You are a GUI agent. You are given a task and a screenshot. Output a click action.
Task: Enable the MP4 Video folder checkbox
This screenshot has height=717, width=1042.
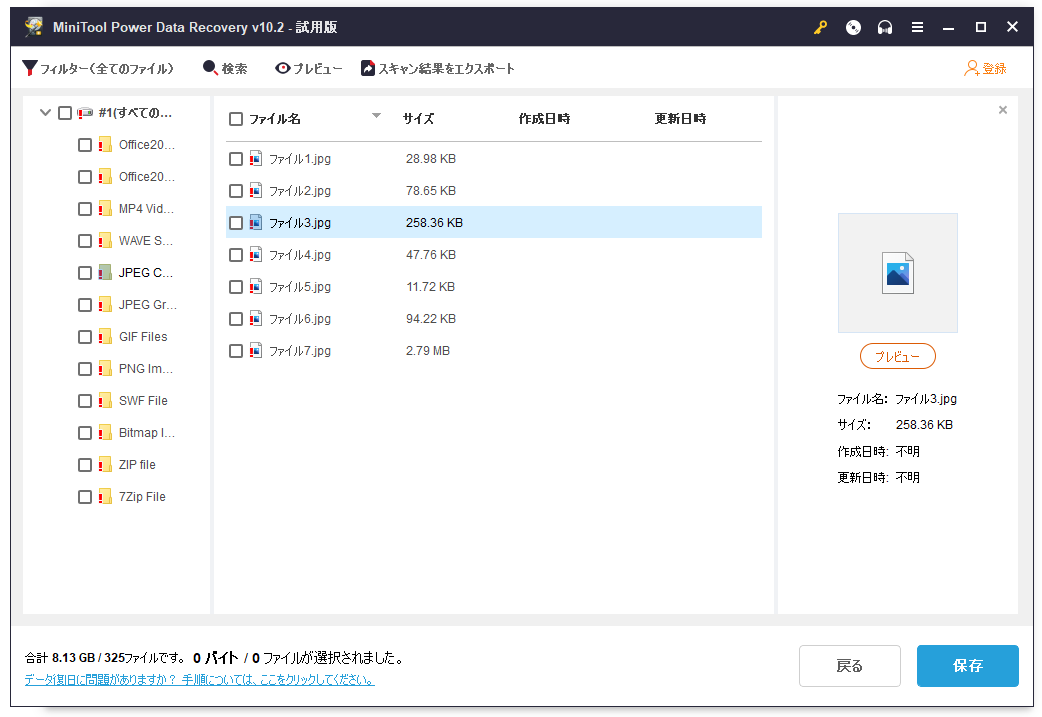(85, 209)
